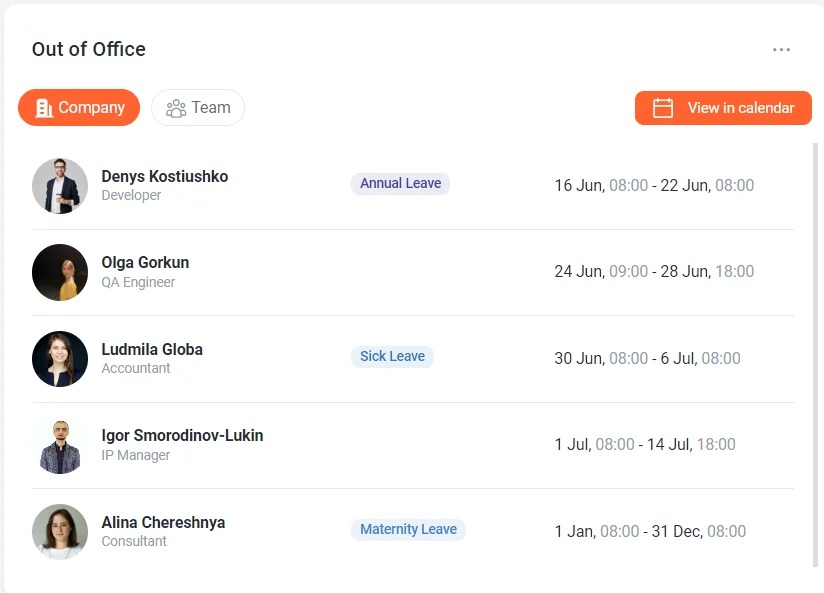Click the calendar icon in View button
The height and width of the screenshot is (593, 824).
[x=663, y=108]
